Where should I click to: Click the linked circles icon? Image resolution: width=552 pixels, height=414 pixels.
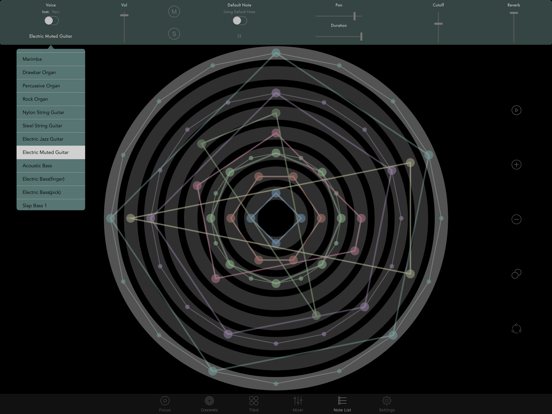coord(516,274)
